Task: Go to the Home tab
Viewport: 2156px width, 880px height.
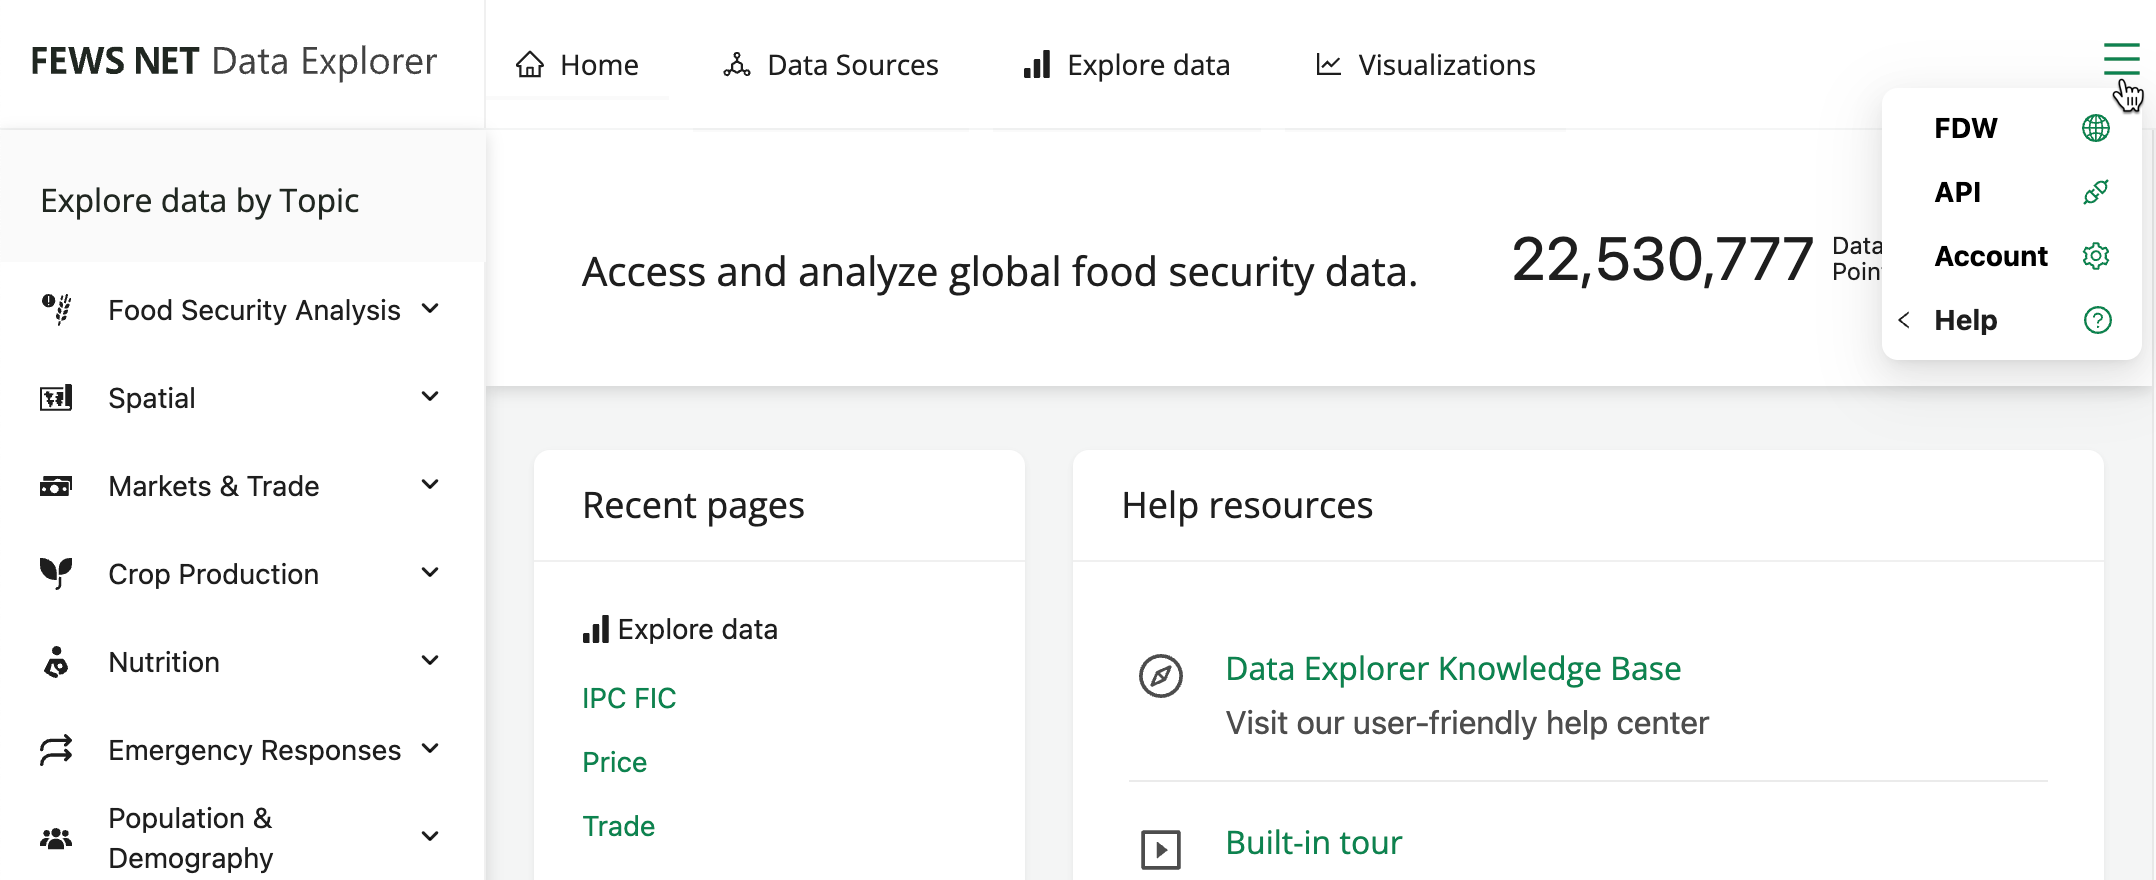Action: click(577, 65)
